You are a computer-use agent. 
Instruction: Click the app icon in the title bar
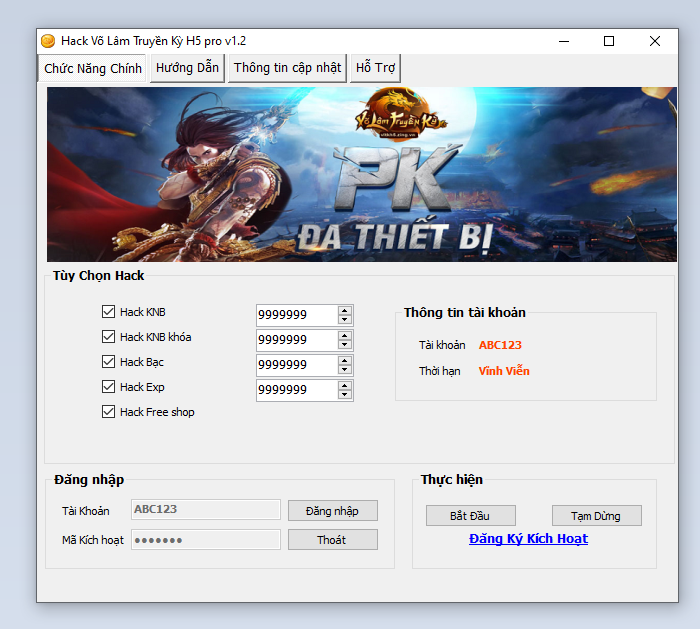tap(47, 41)
